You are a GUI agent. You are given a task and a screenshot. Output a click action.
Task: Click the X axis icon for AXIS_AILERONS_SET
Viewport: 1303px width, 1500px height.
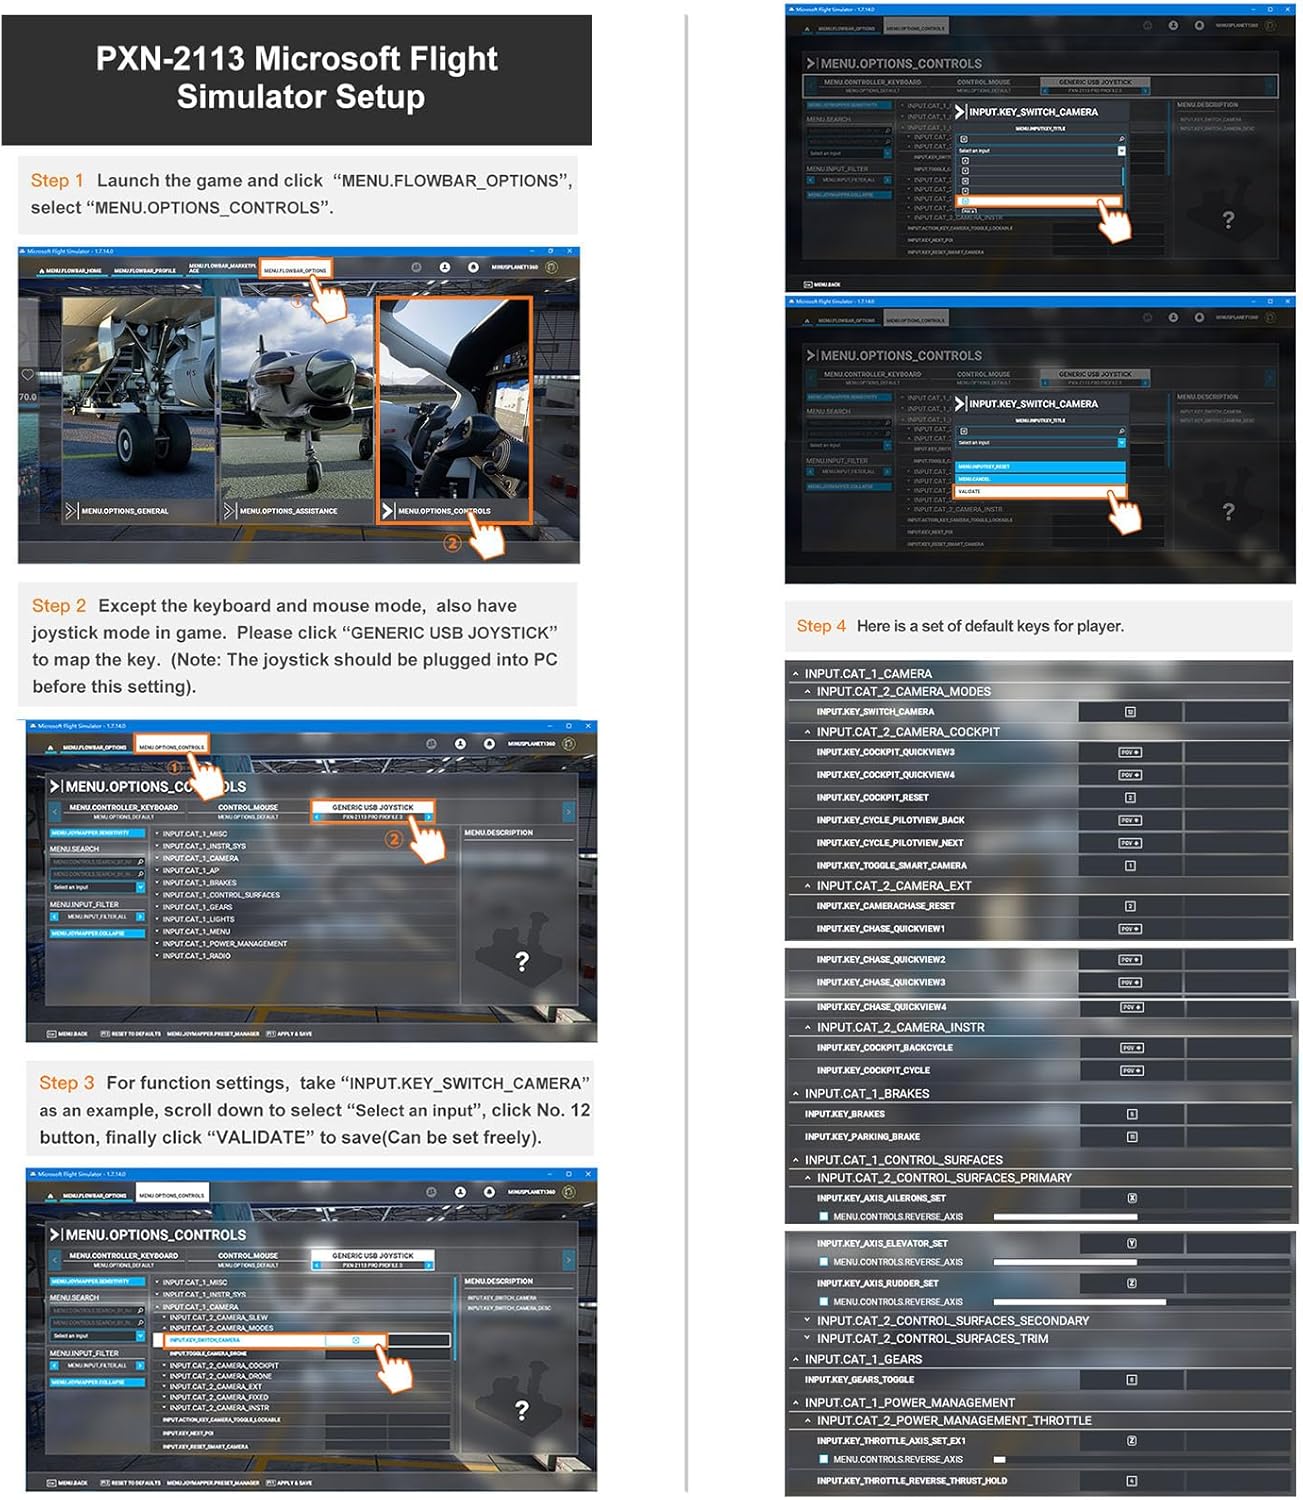pyautogui.click(x=1131, y=1198)
